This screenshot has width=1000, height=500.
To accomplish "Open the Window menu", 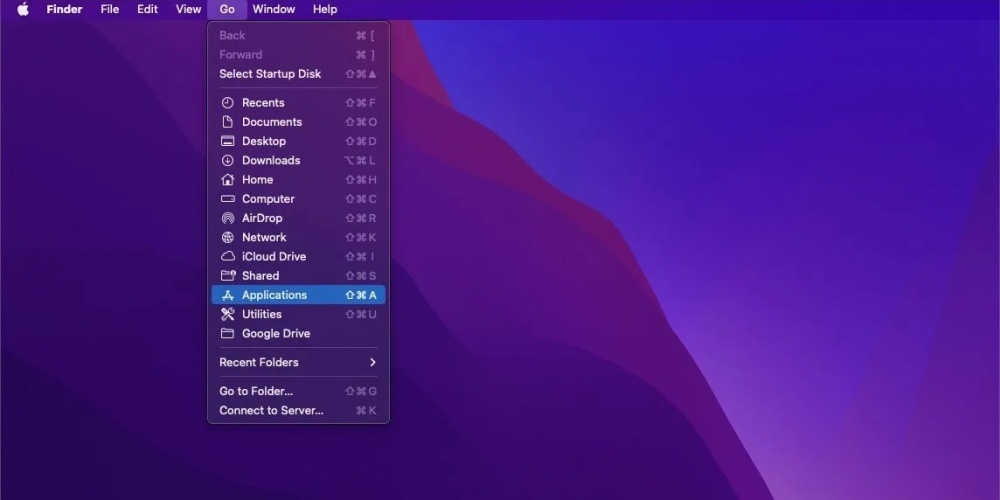I will click(273, 9).
